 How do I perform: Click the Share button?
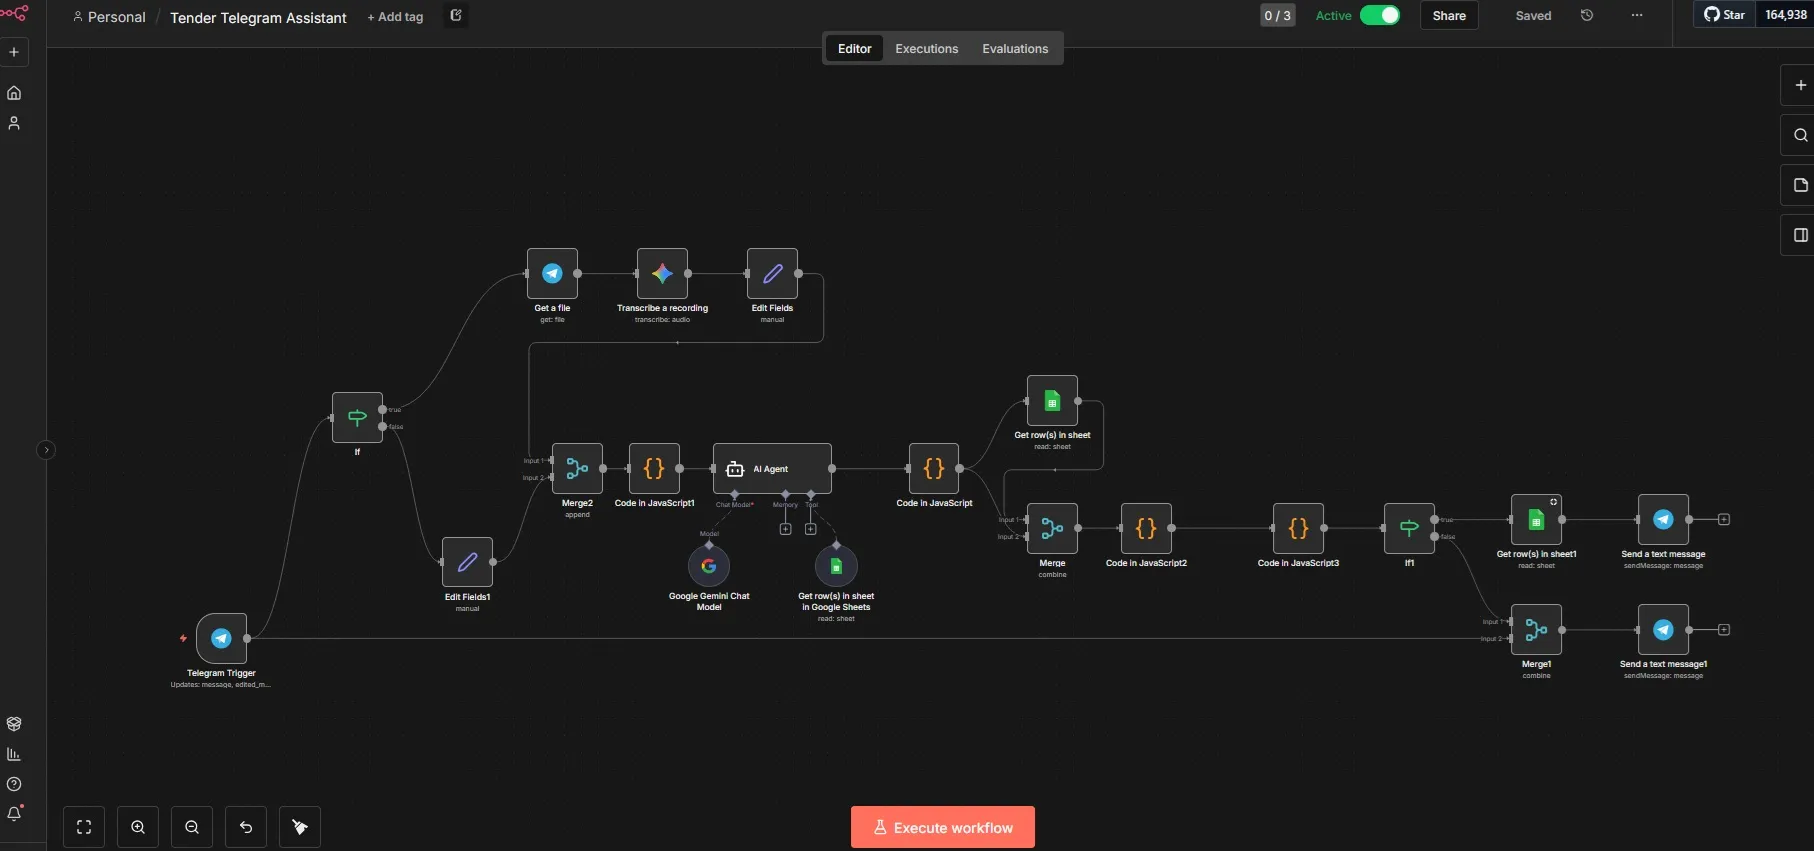pos(1449,16)
